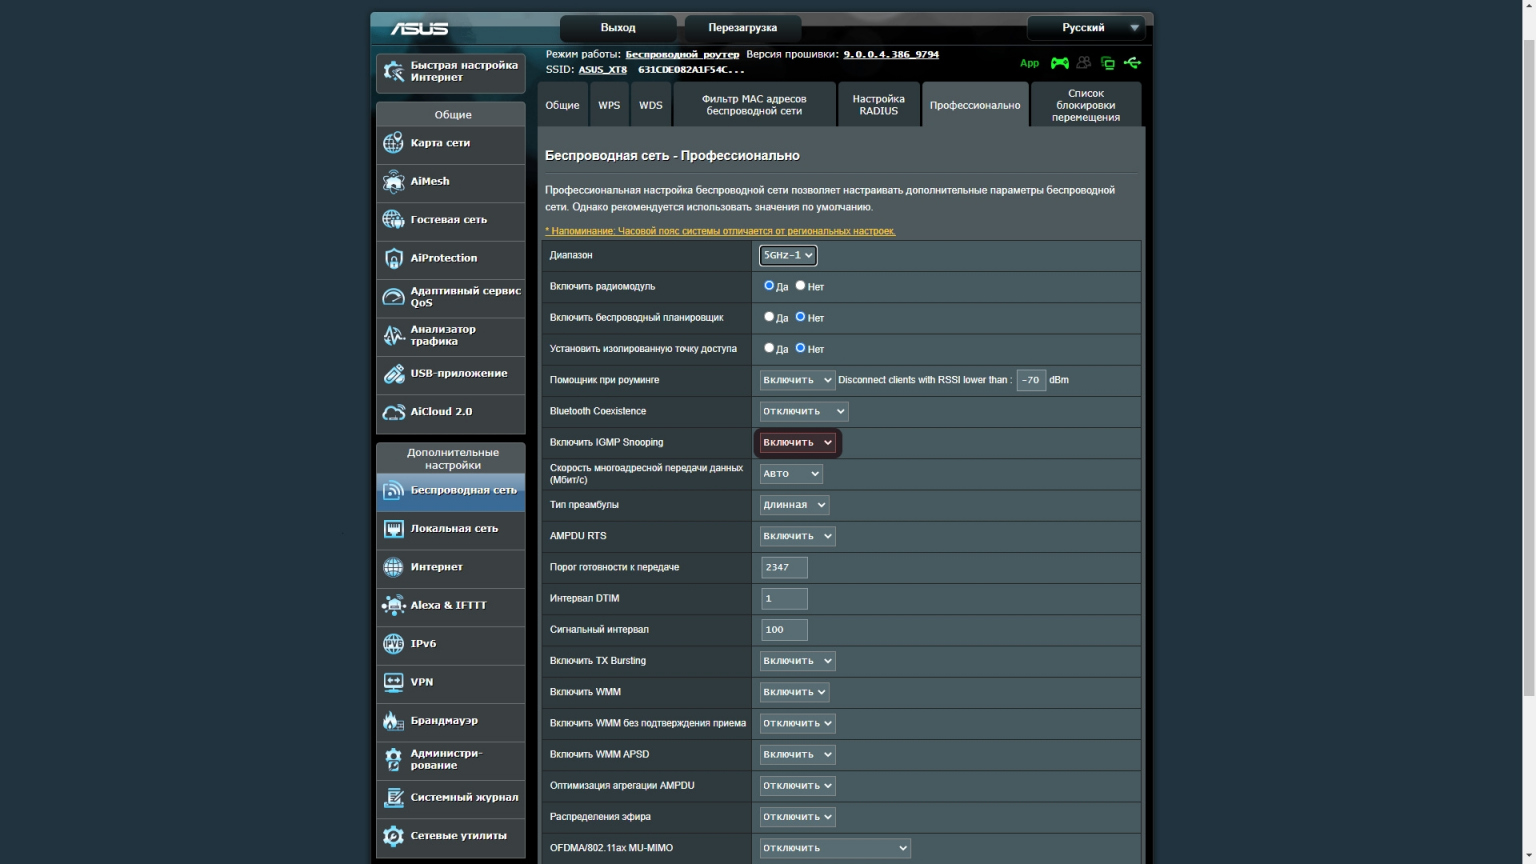Select Беспроводная сеть wireless icon

(x=394, y=490)
